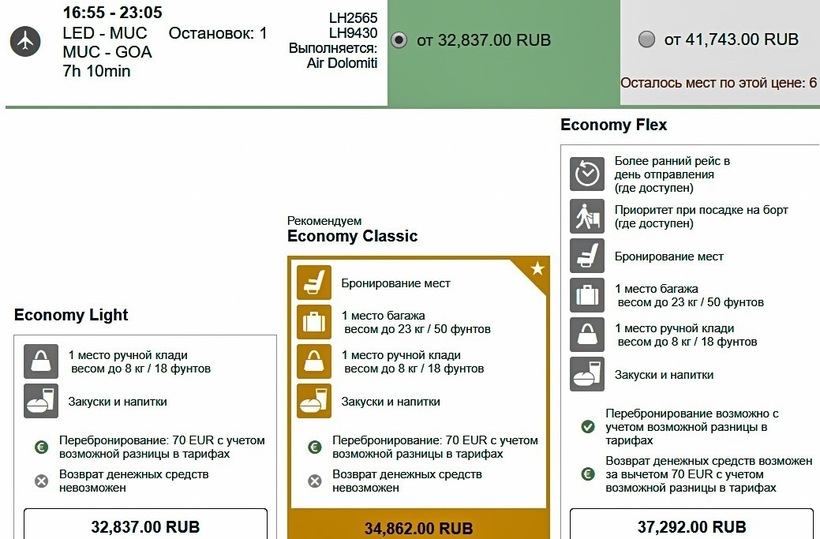The height and width of the screenshot is (539, 820).
Task: Choose Economy Light for 32,837.00 RUB
Action: [145, 524]
